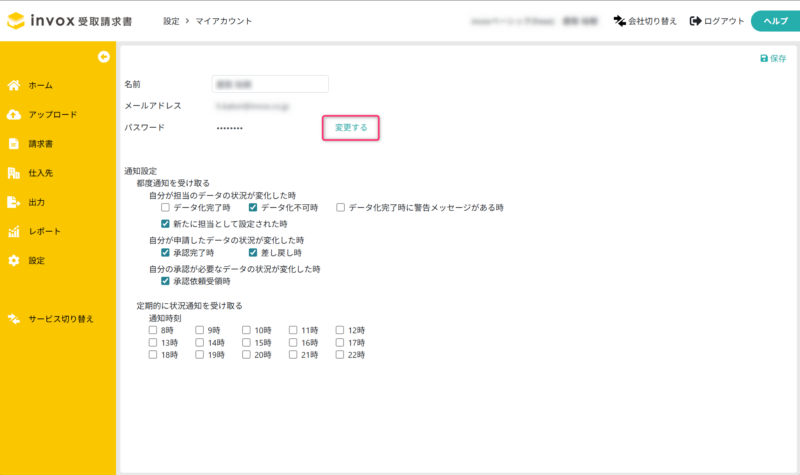The width and height of the screenshot is (800, 475).
Task: Check the 13時 notification time
Action: (x=153, y=342)
